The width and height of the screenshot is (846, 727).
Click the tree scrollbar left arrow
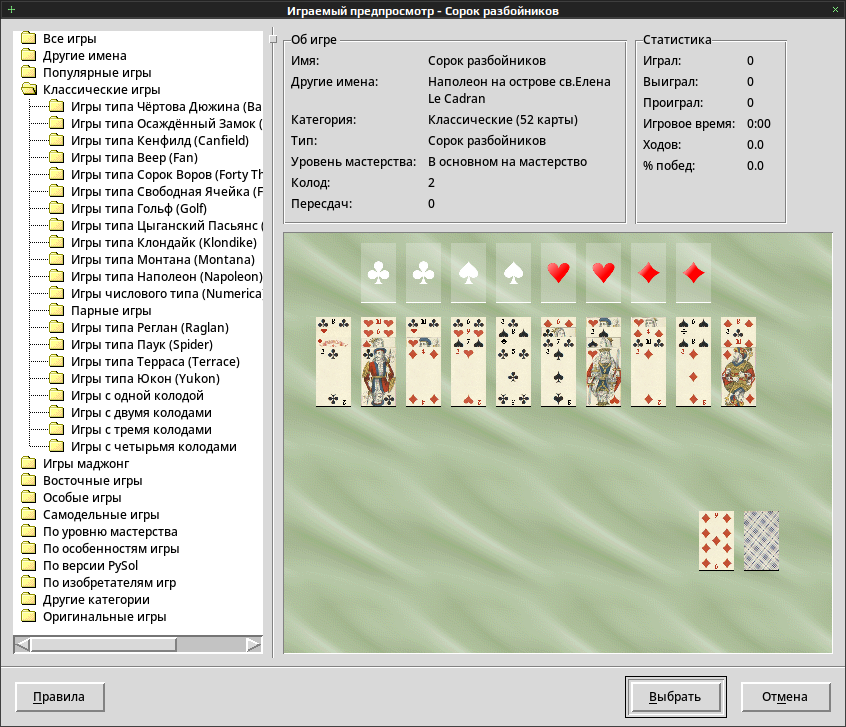tap(22, 644)
